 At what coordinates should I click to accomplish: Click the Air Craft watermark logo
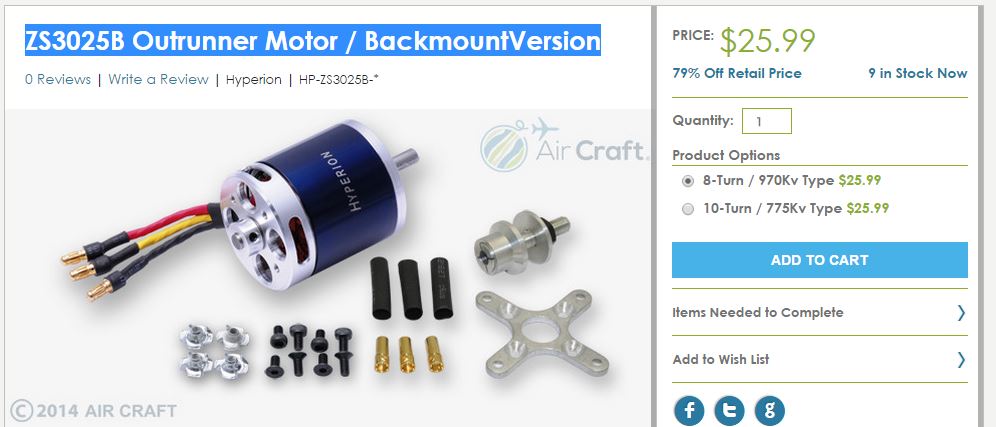pyautogui.click(x=564, y=146)
